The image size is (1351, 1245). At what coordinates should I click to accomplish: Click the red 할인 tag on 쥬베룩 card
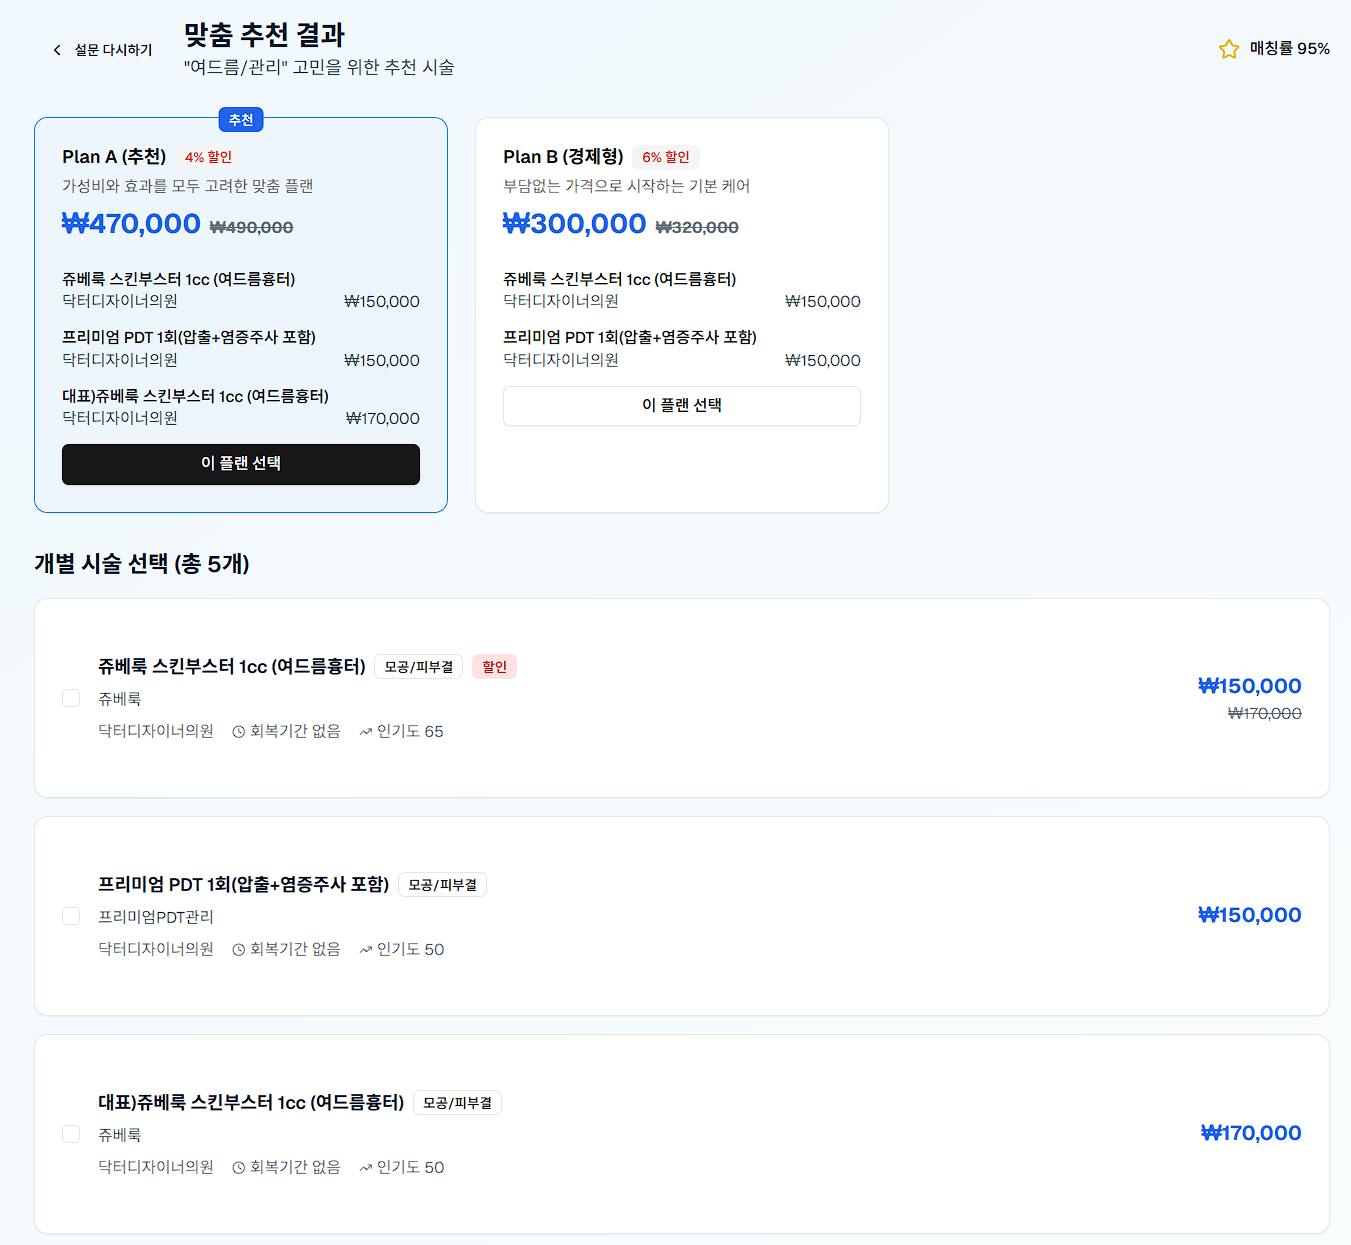pyautogui.click(x=494, y=667)
